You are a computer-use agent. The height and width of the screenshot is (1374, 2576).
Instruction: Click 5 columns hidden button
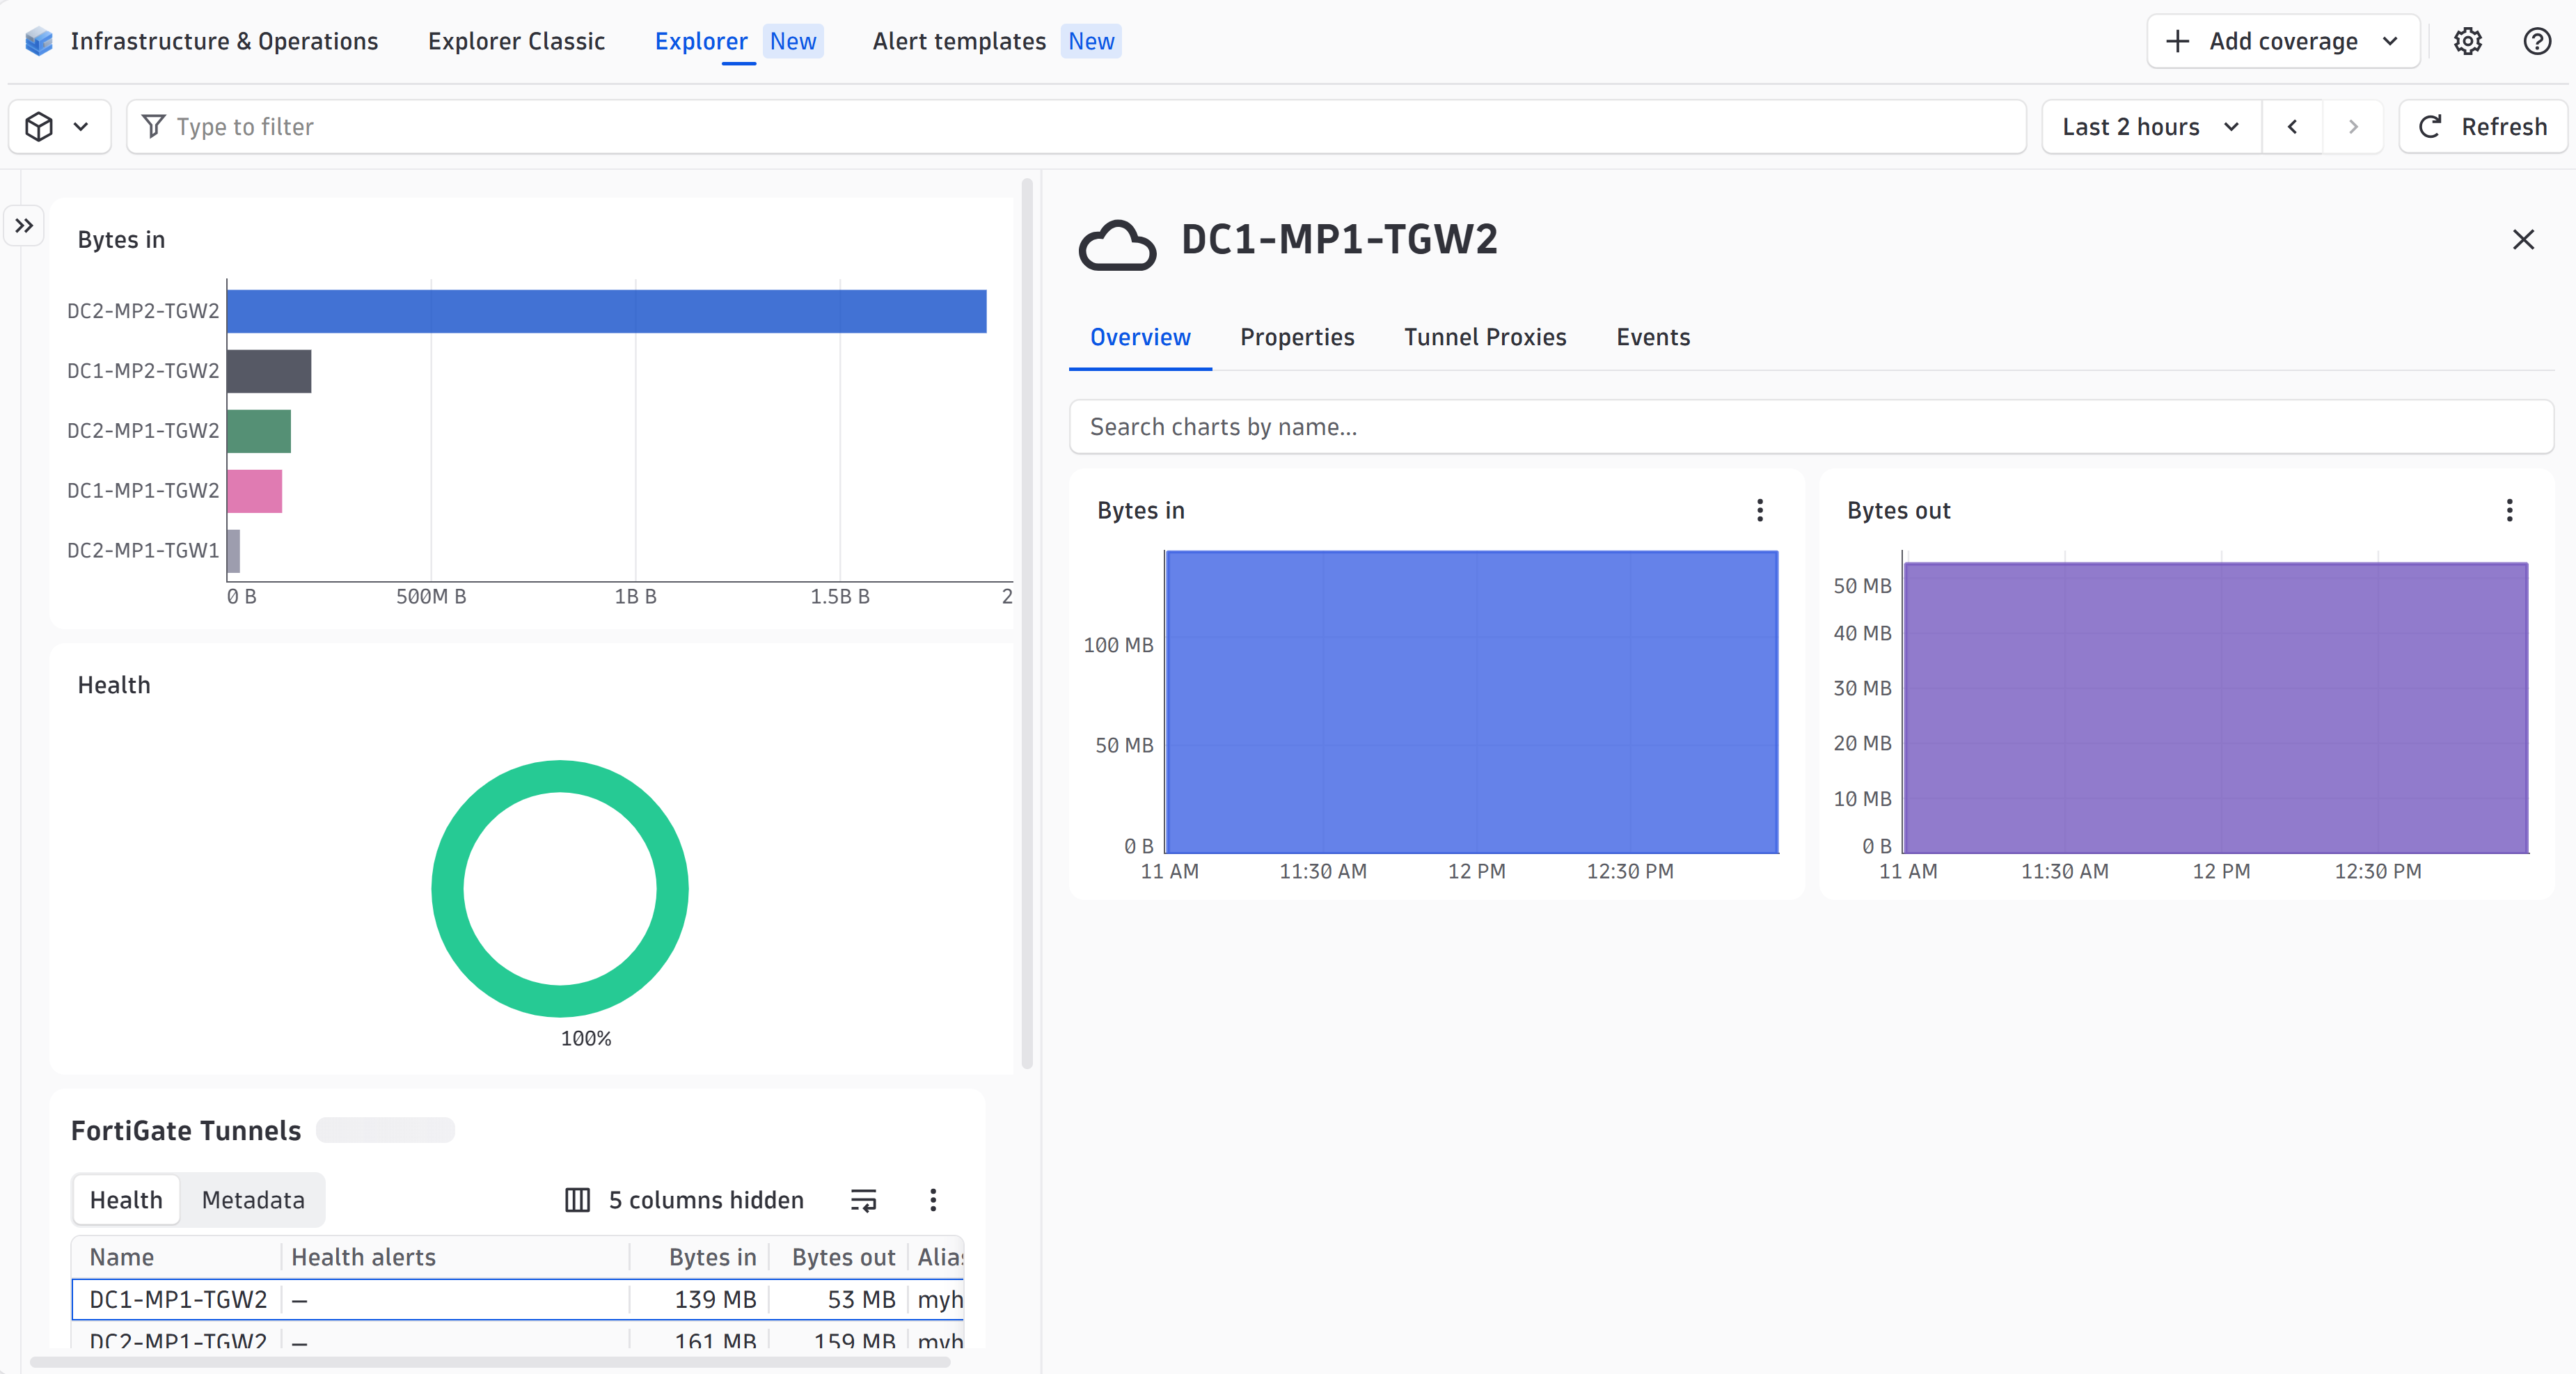pyautogui.click(x=684, y=1200)
